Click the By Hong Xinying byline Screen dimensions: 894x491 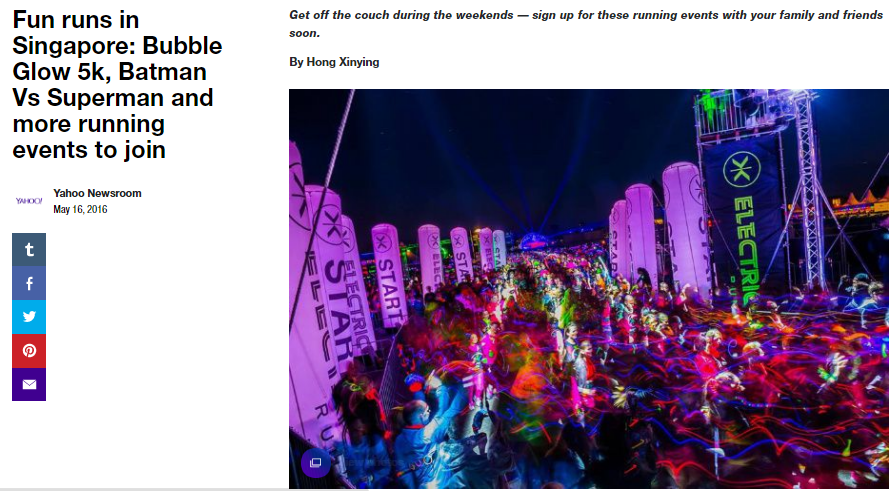(334, 62)
